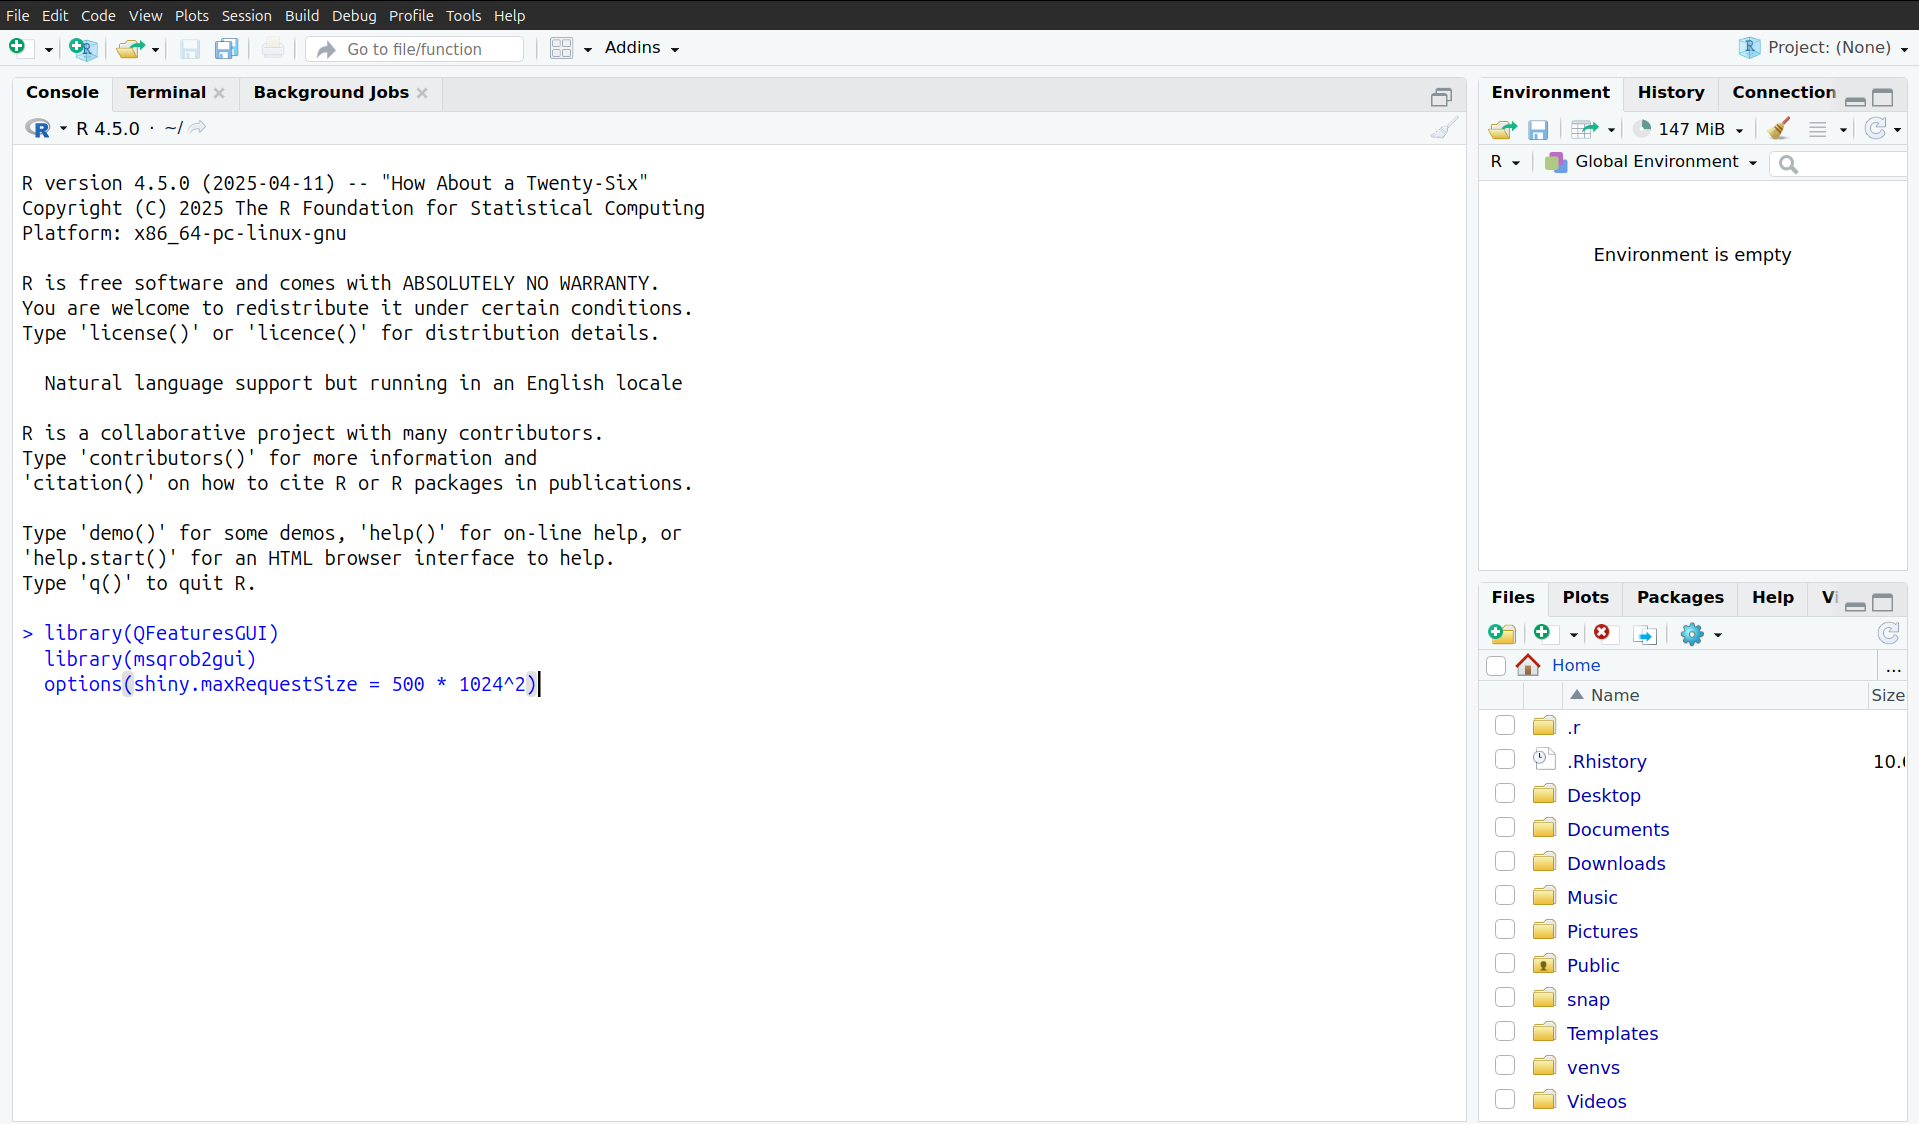Create a new project with the R cube icon
1919x1124 pixels.
tap(83, 48)
